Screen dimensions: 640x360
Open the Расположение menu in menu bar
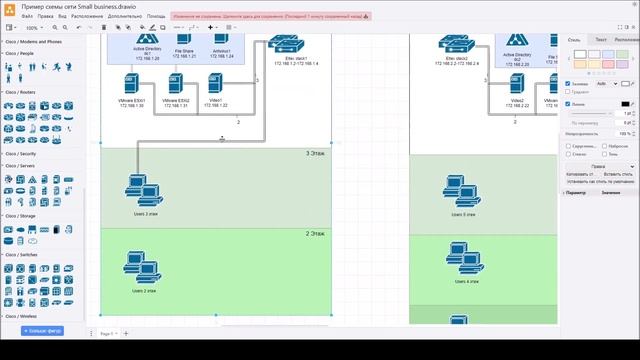point(87,16)
